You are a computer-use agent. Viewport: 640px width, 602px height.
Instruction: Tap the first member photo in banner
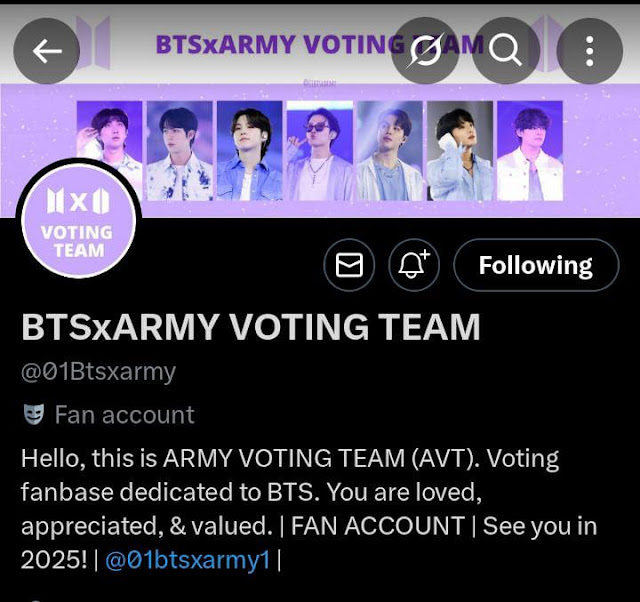(109, 151)
